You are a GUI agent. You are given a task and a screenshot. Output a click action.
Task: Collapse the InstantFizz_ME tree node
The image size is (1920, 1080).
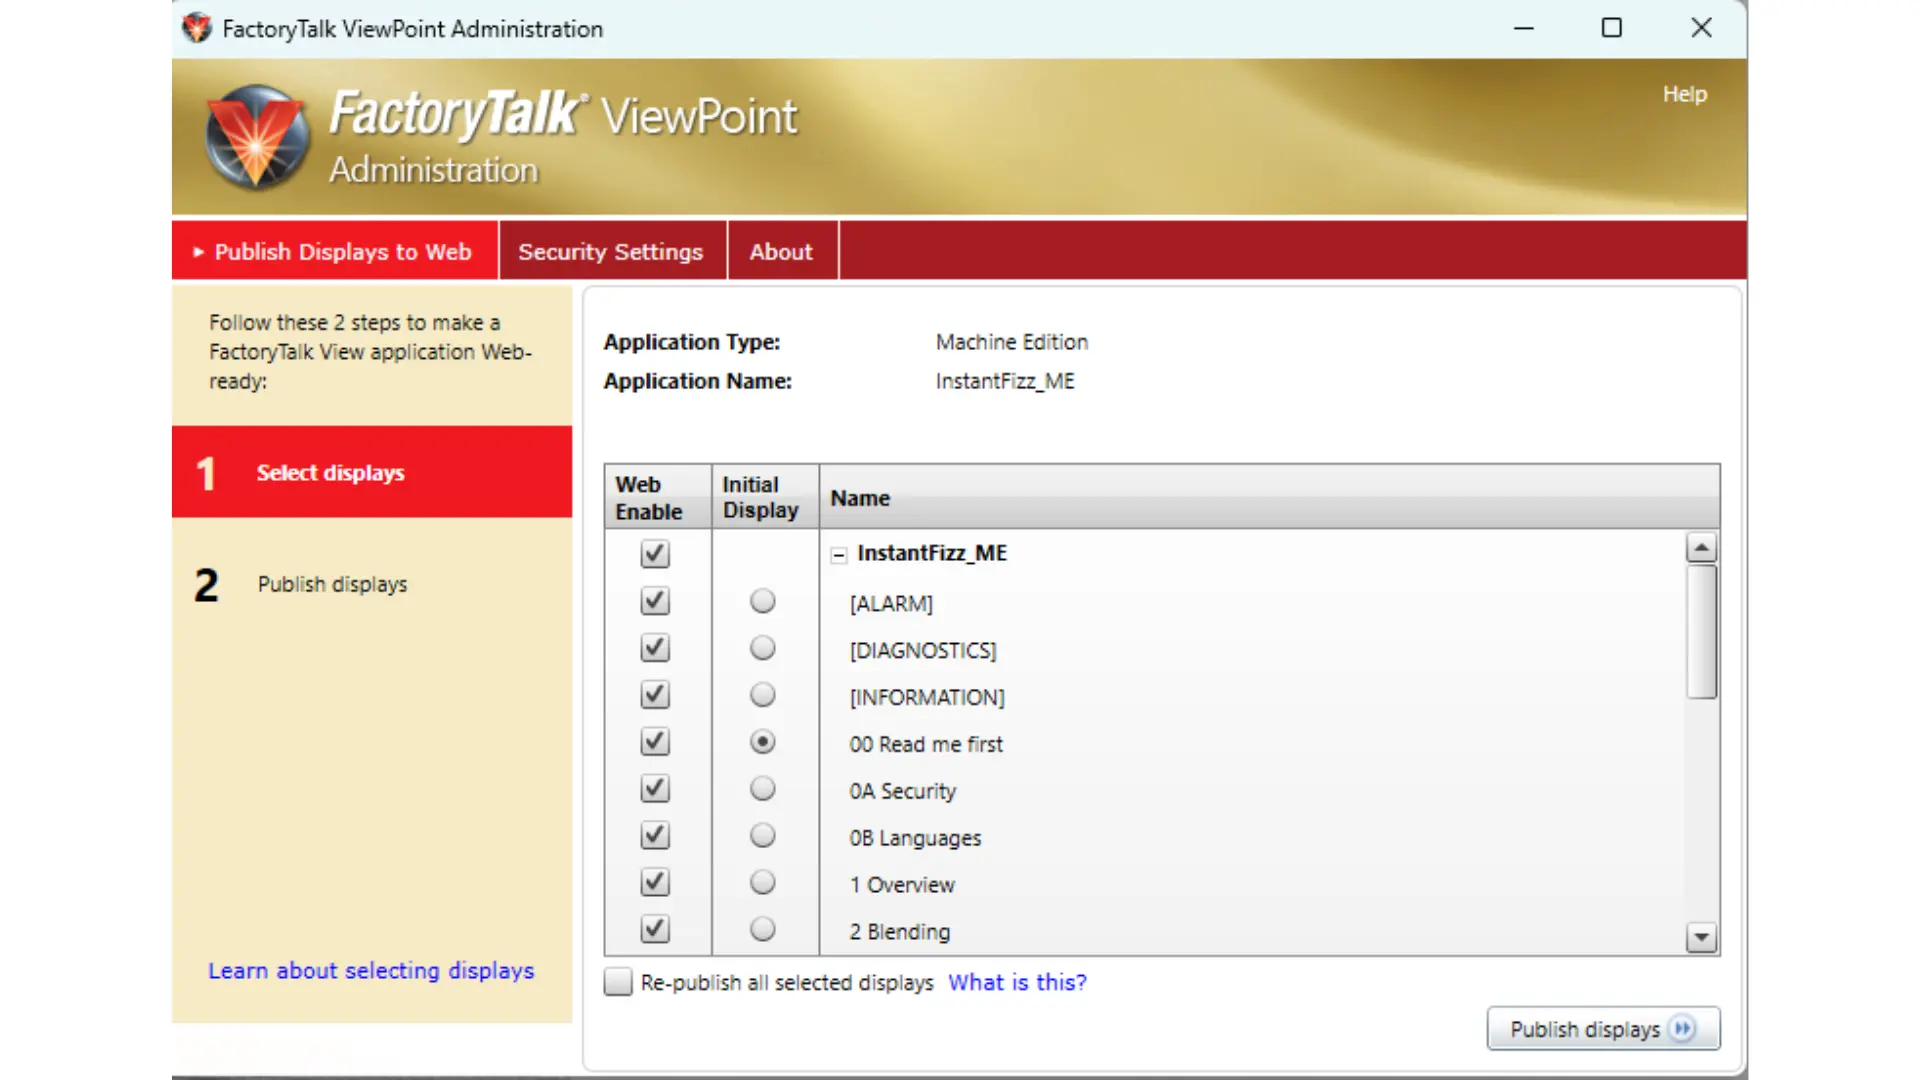tap(839, 555)
